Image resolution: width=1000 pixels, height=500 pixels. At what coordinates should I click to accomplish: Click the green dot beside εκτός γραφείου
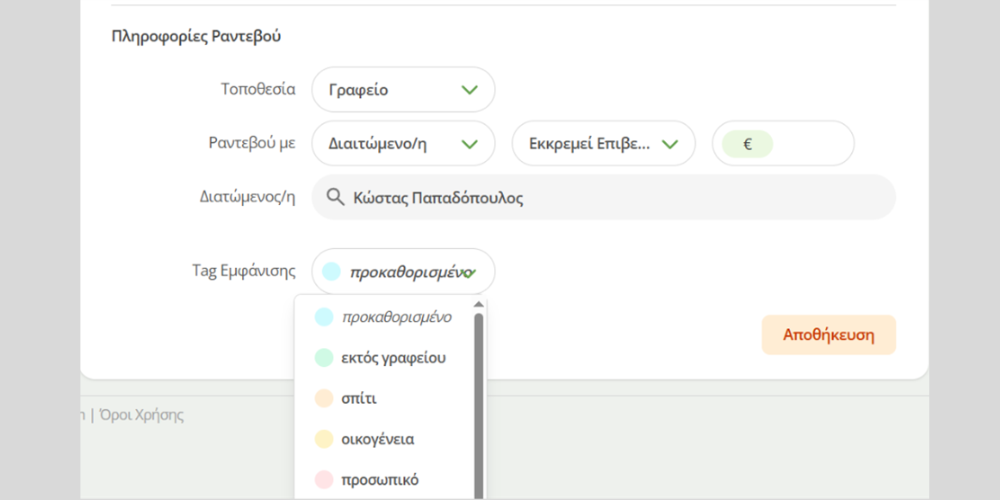323,358
